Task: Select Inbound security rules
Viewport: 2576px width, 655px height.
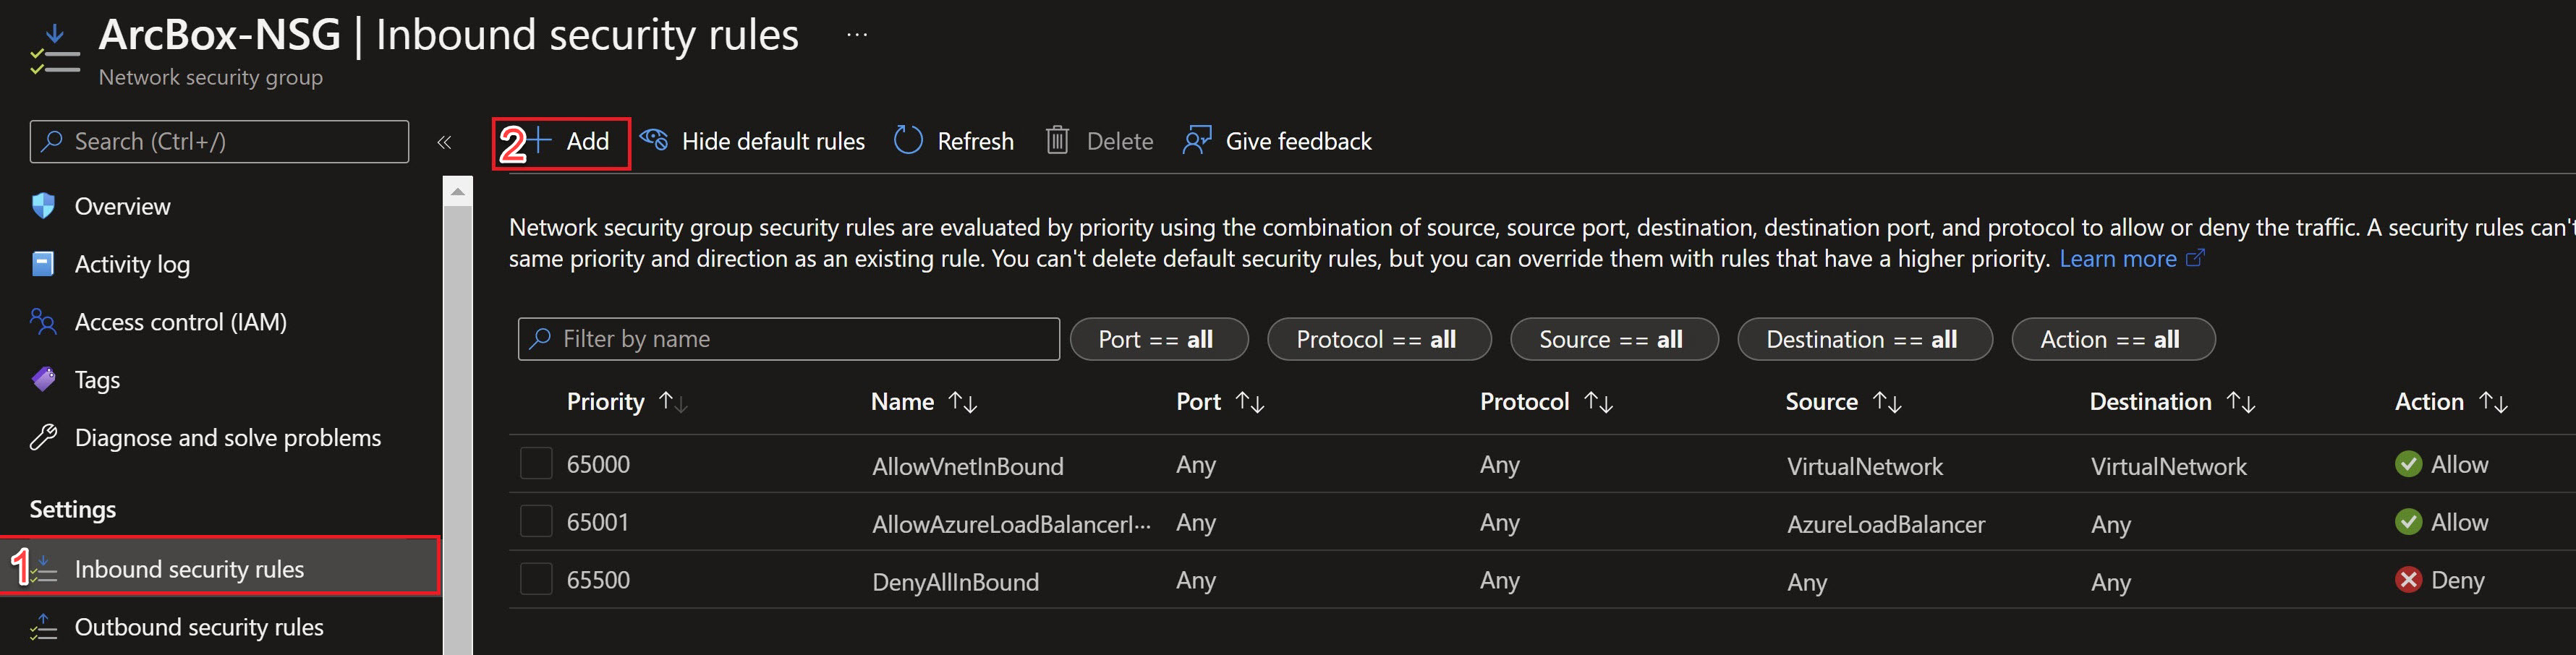Action: pyautogui.click(x=220, y=568)
